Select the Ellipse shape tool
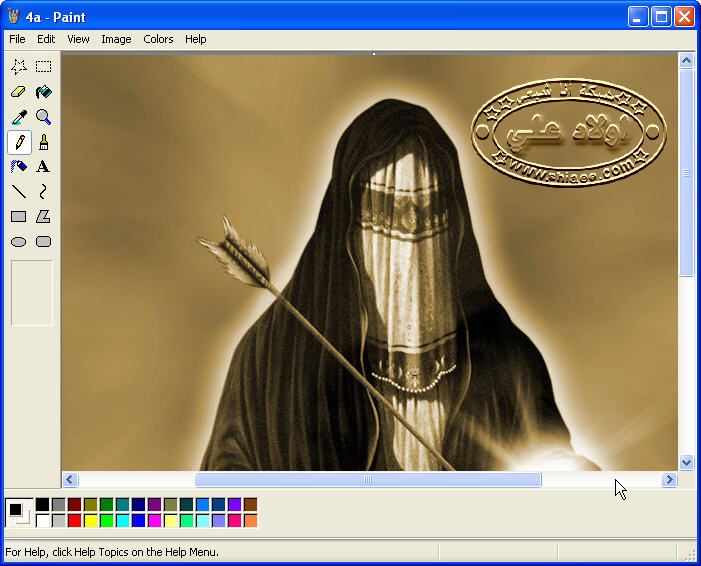 click(x=19, y=242)
